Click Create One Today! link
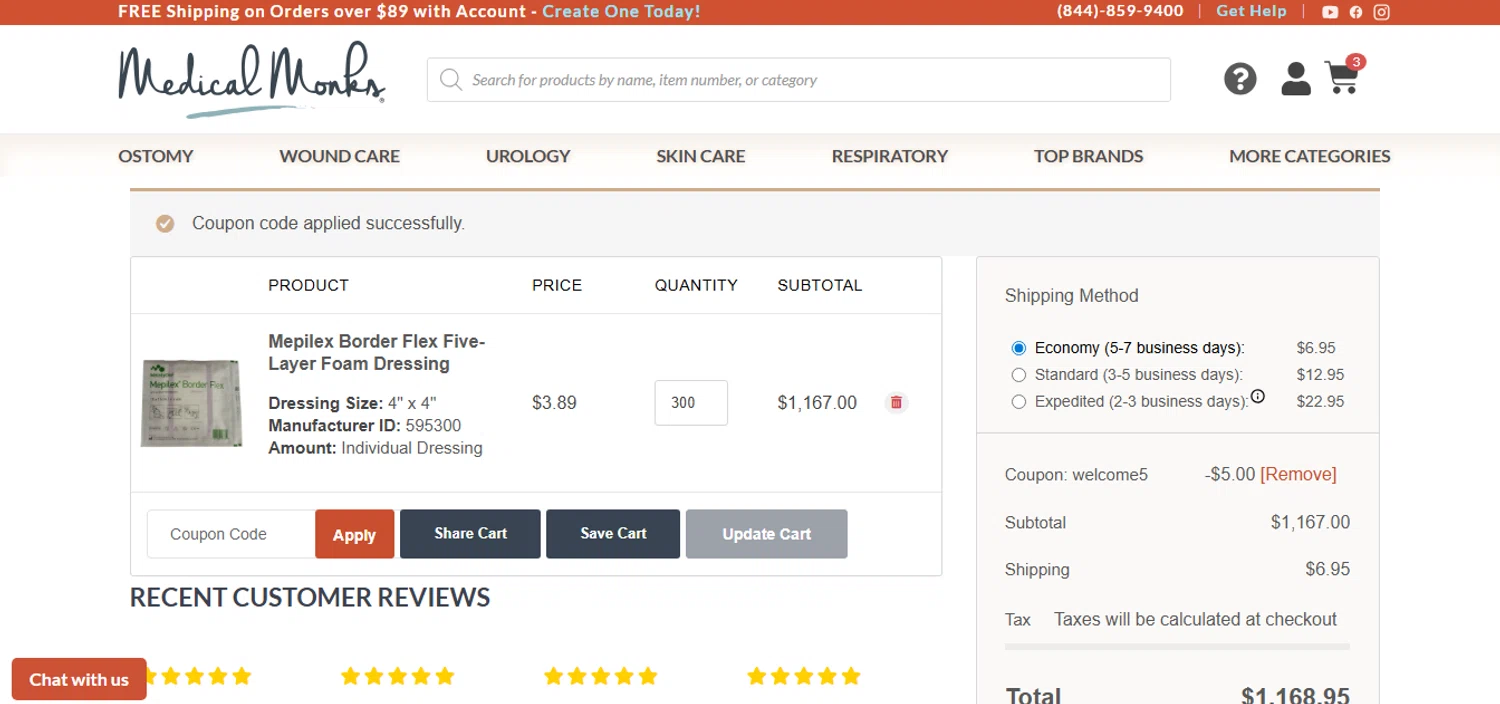The image size is (1500, 704). click(621, 12)
